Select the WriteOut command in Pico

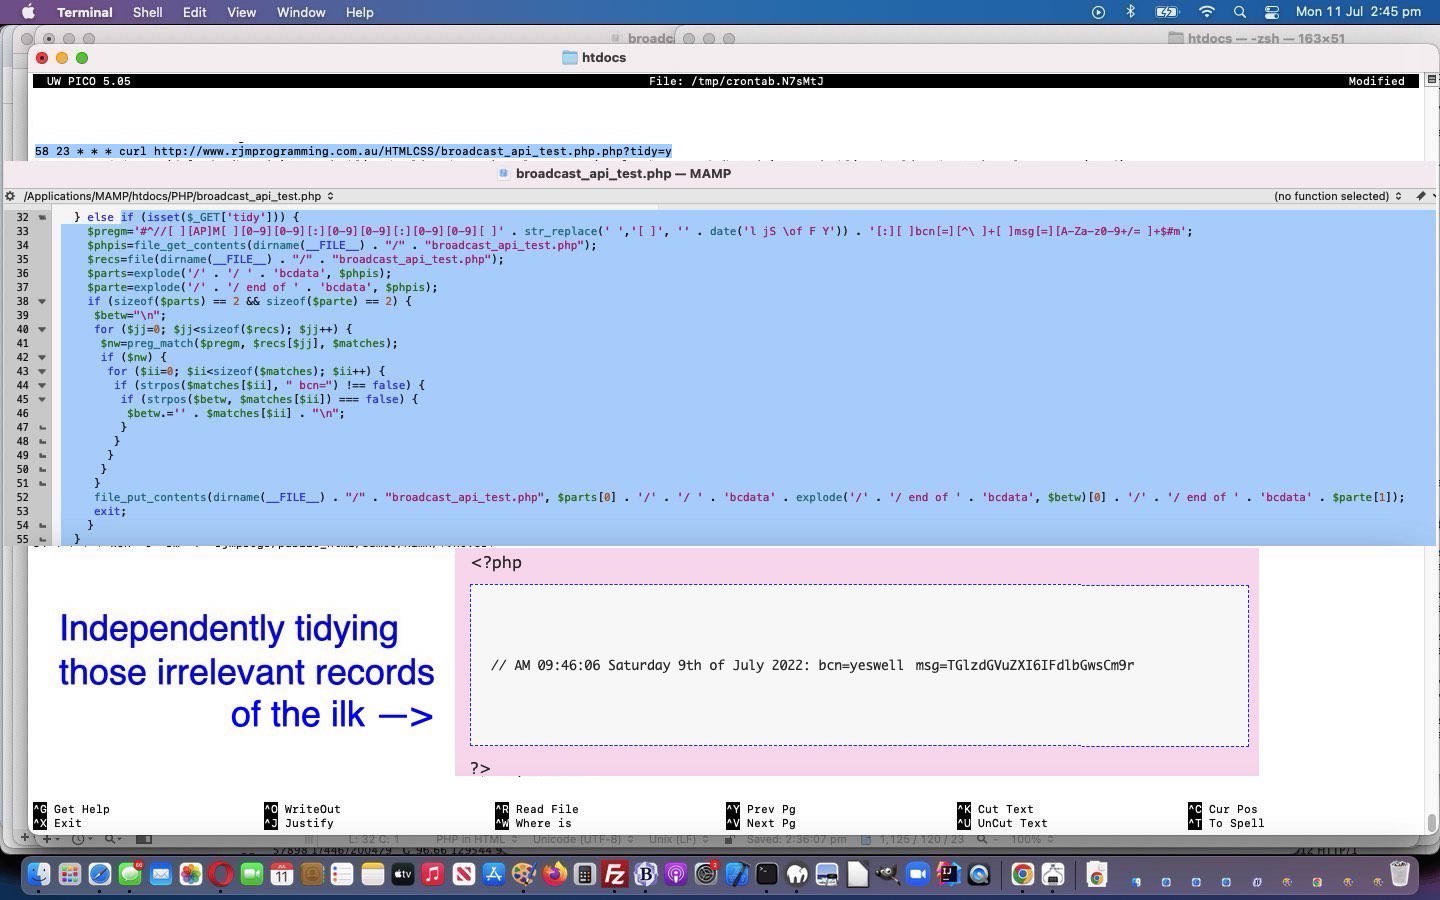click(x=302, y=809)
